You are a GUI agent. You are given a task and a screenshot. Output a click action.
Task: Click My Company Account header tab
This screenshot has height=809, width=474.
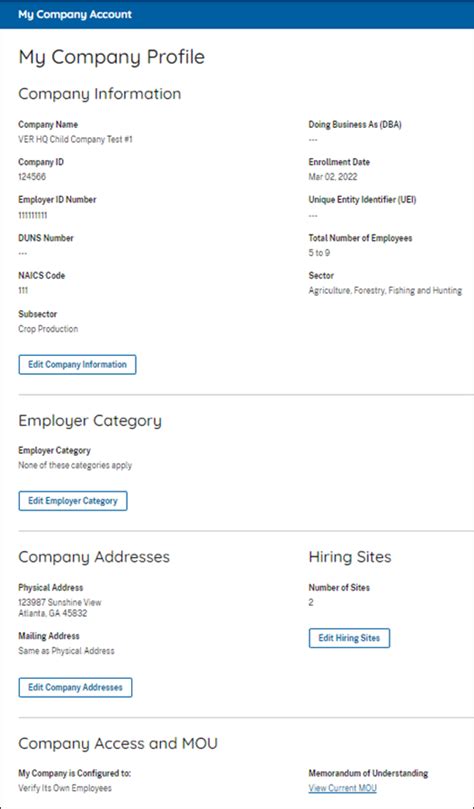pyautogui.click(x=75, y=14)
